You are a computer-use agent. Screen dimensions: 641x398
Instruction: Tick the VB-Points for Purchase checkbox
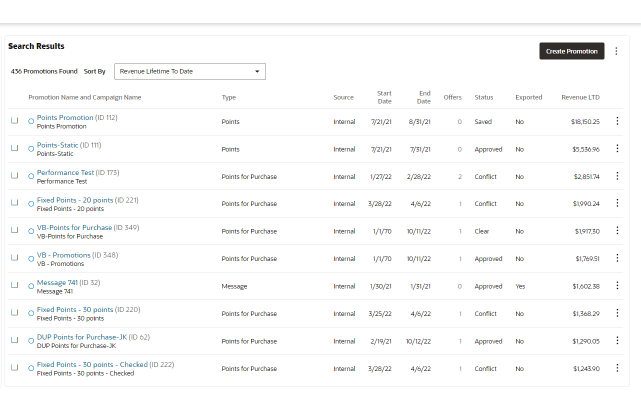coord(15,230)
